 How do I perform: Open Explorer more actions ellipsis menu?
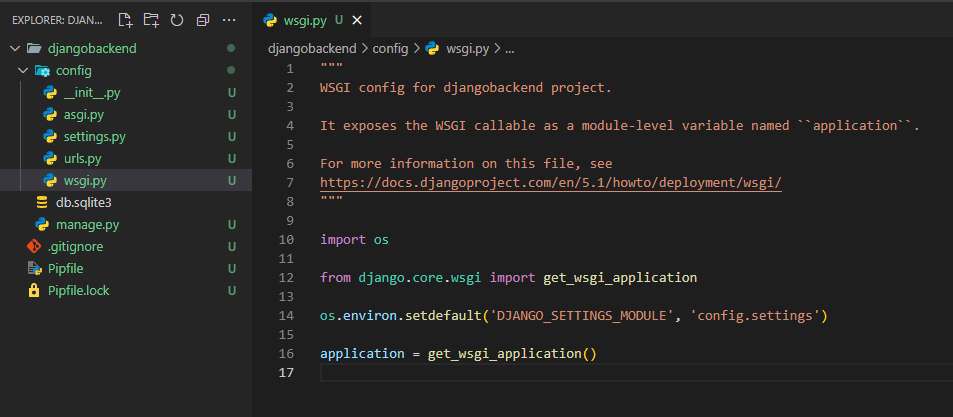point(229,20)
